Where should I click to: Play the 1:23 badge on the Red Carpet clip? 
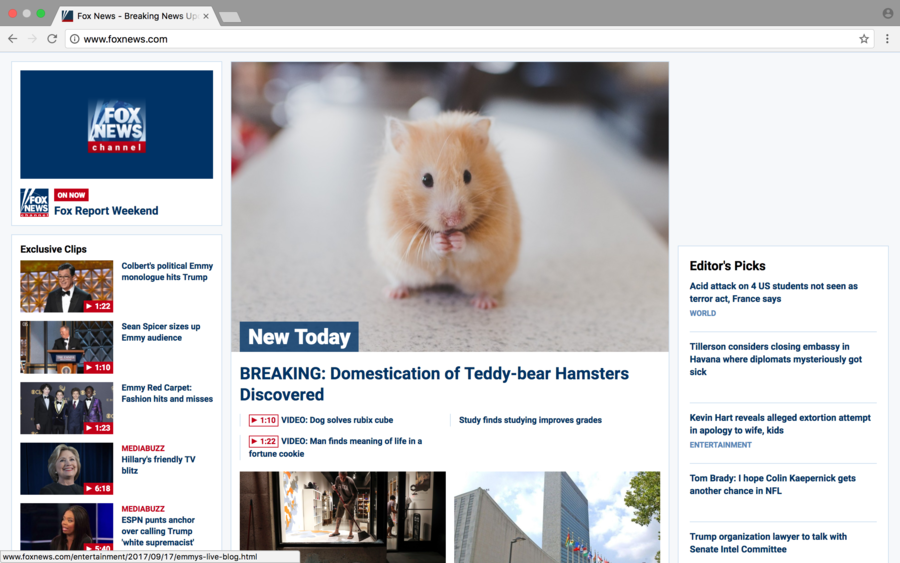[x=98, y=428]
